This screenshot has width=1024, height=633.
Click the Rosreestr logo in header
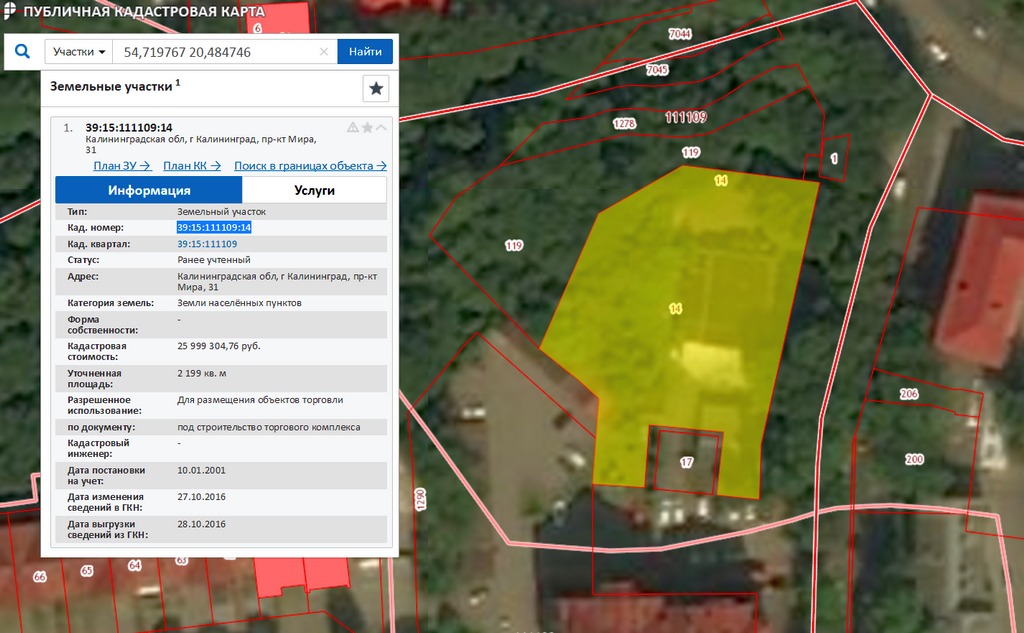9,12
